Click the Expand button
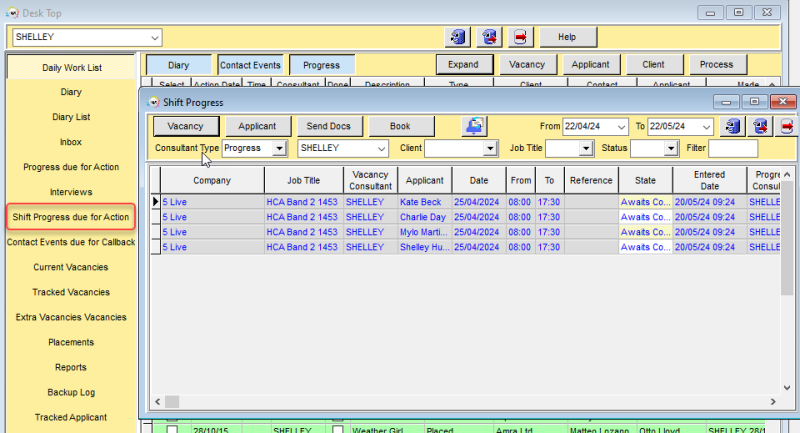 click(464, 65)
